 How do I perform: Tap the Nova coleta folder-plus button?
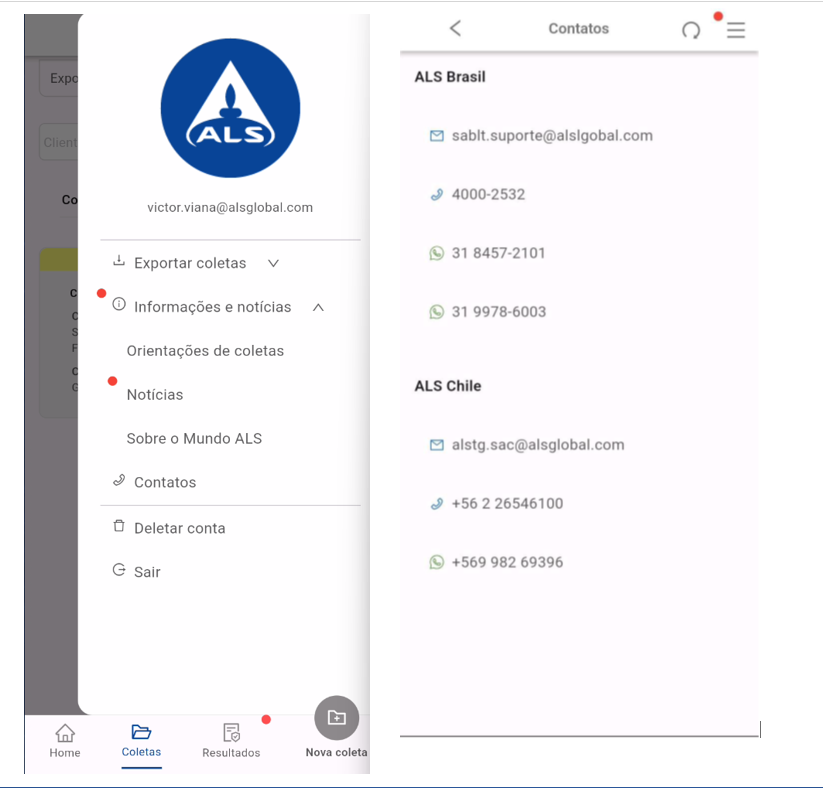pyautogui.click(x=336, y=717)
